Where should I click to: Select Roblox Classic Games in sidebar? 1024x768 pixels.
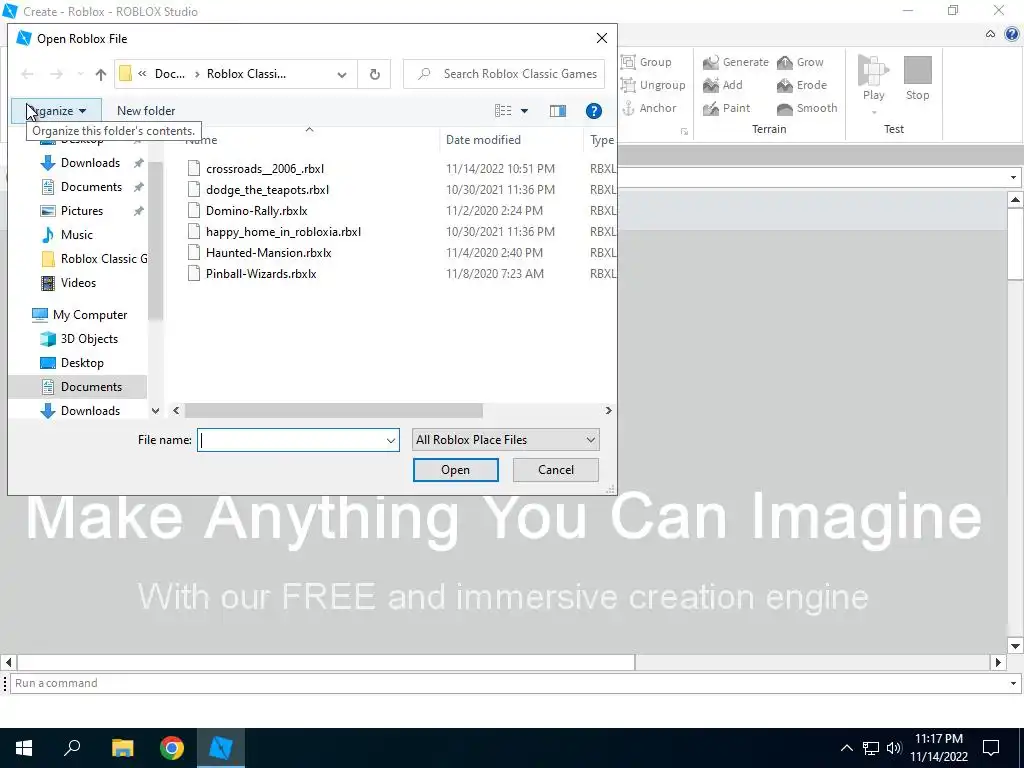click(94, 259)
